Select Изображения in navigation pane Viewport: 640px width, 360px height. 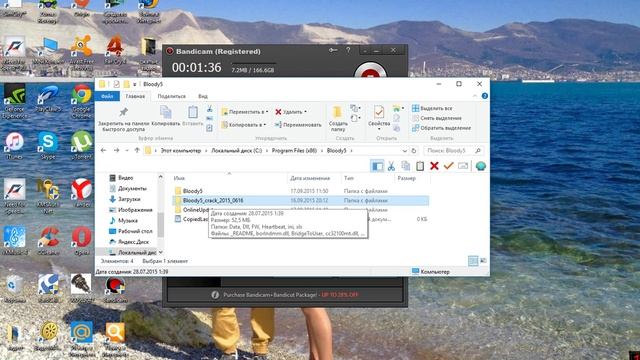pyautogui.click(x=131, y=210)
